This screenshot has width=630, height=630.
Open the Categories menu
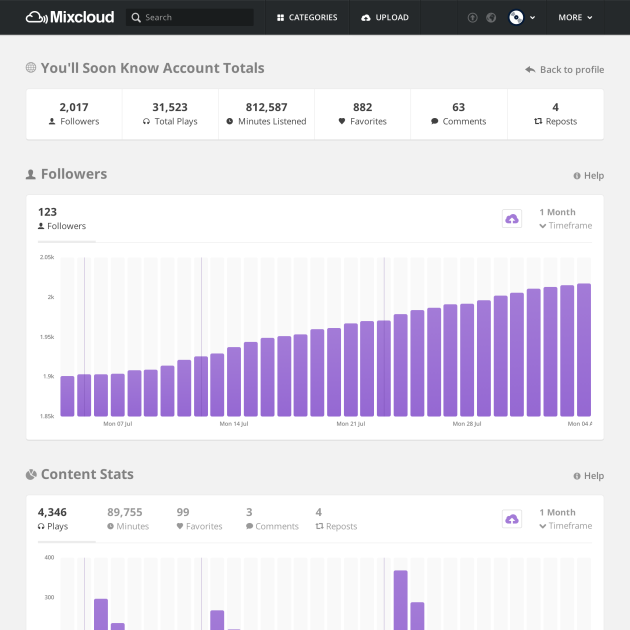click(307, 18)
